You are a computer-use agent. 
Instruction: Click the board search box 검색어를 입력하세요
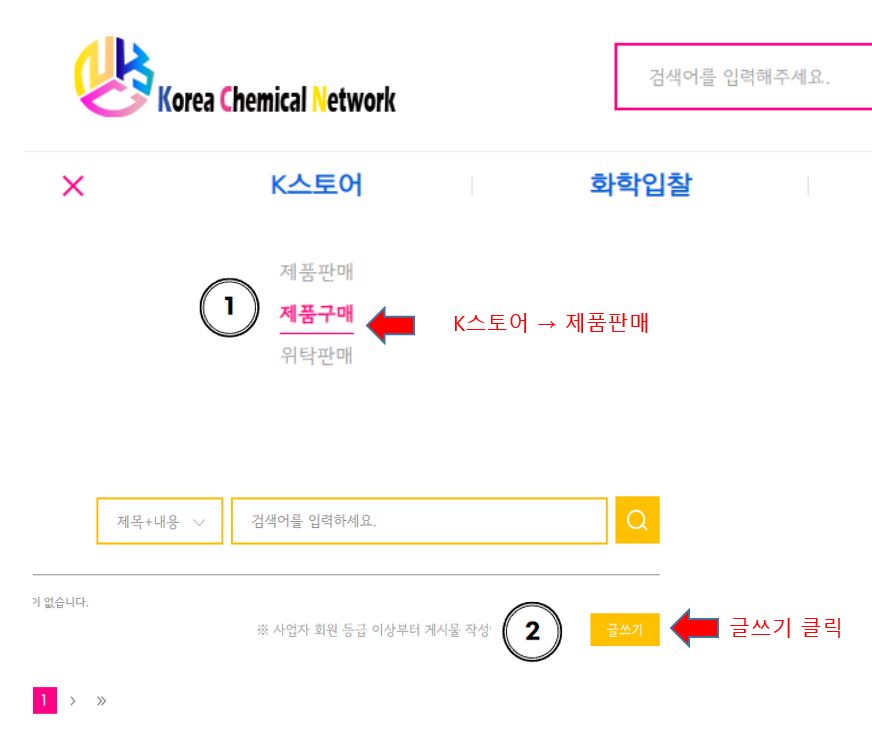(419, 521)
